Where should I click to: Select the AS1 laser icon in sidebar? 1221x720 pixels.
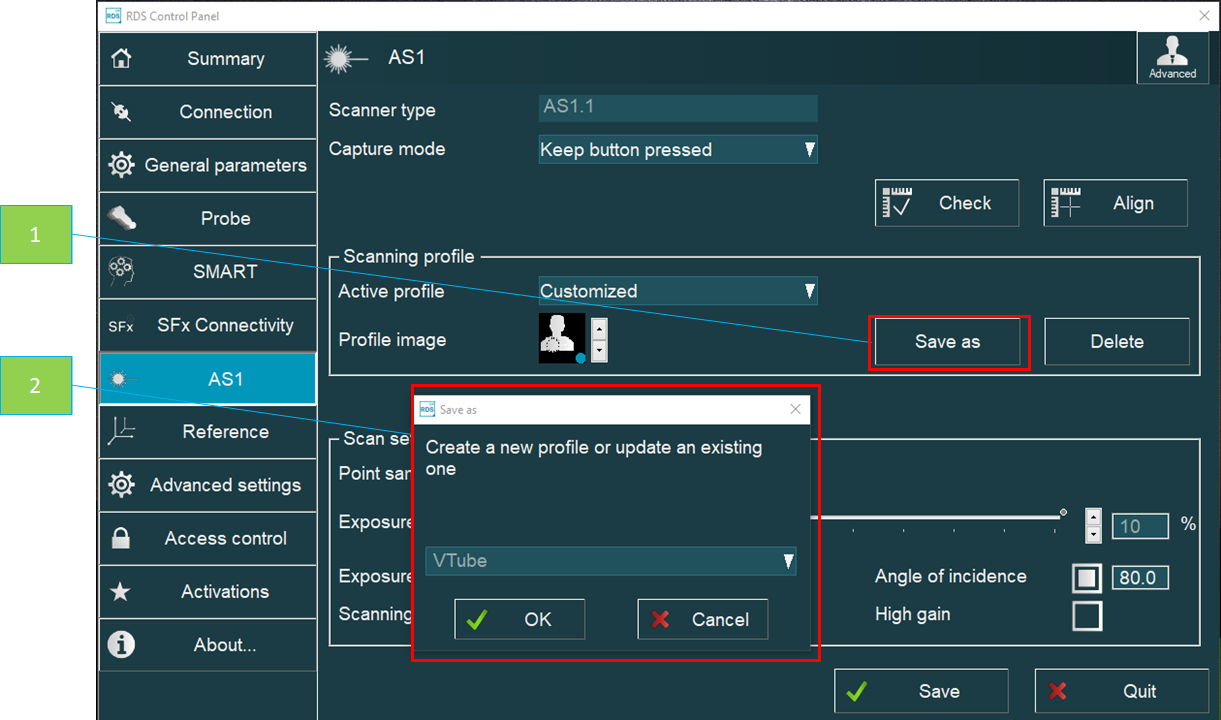point(120,378)
